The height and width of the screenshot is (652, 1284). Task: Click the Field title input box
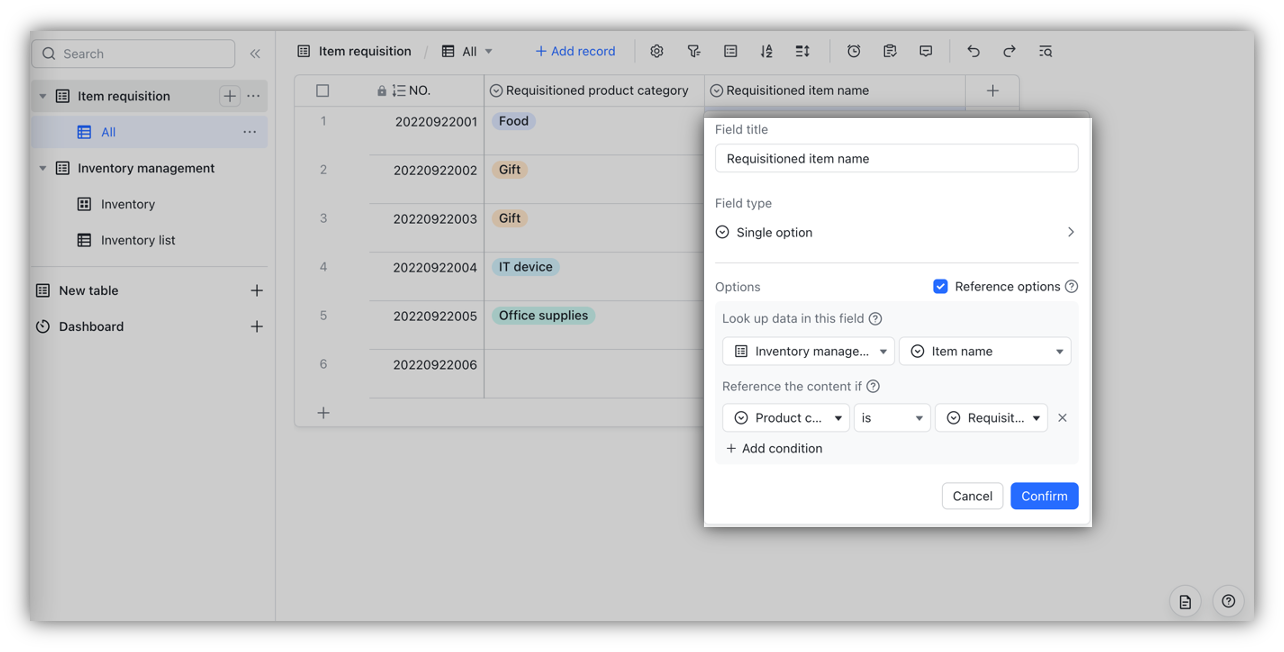coord(895,157)
